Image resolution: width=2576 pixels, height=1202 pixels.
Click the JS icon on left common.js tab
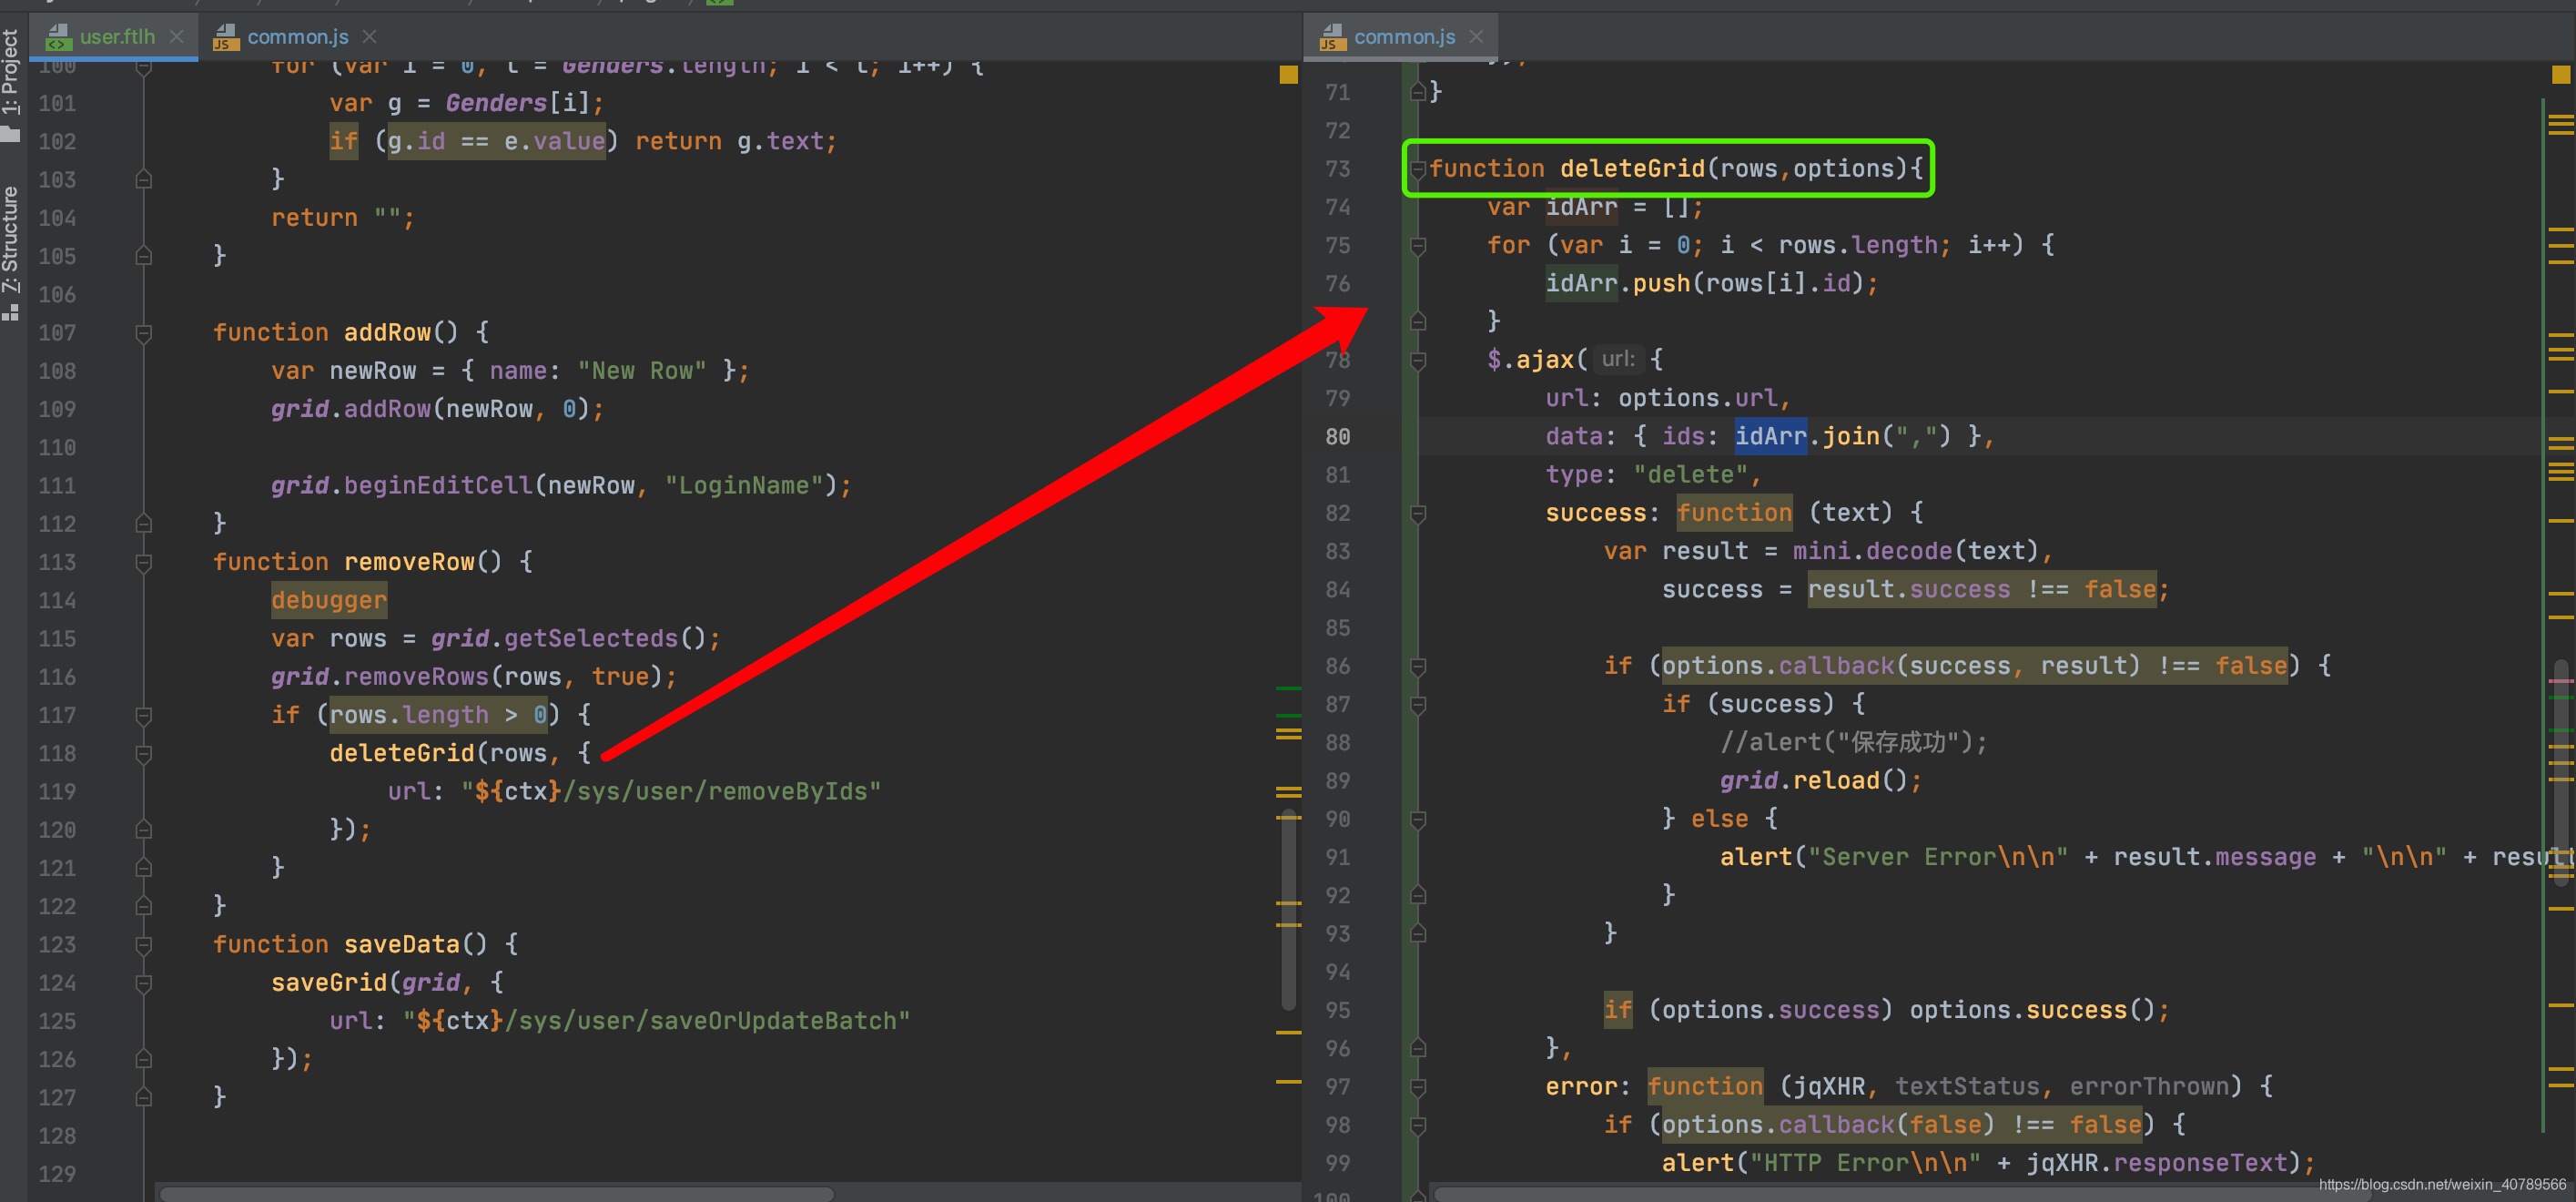coord(226,37)
